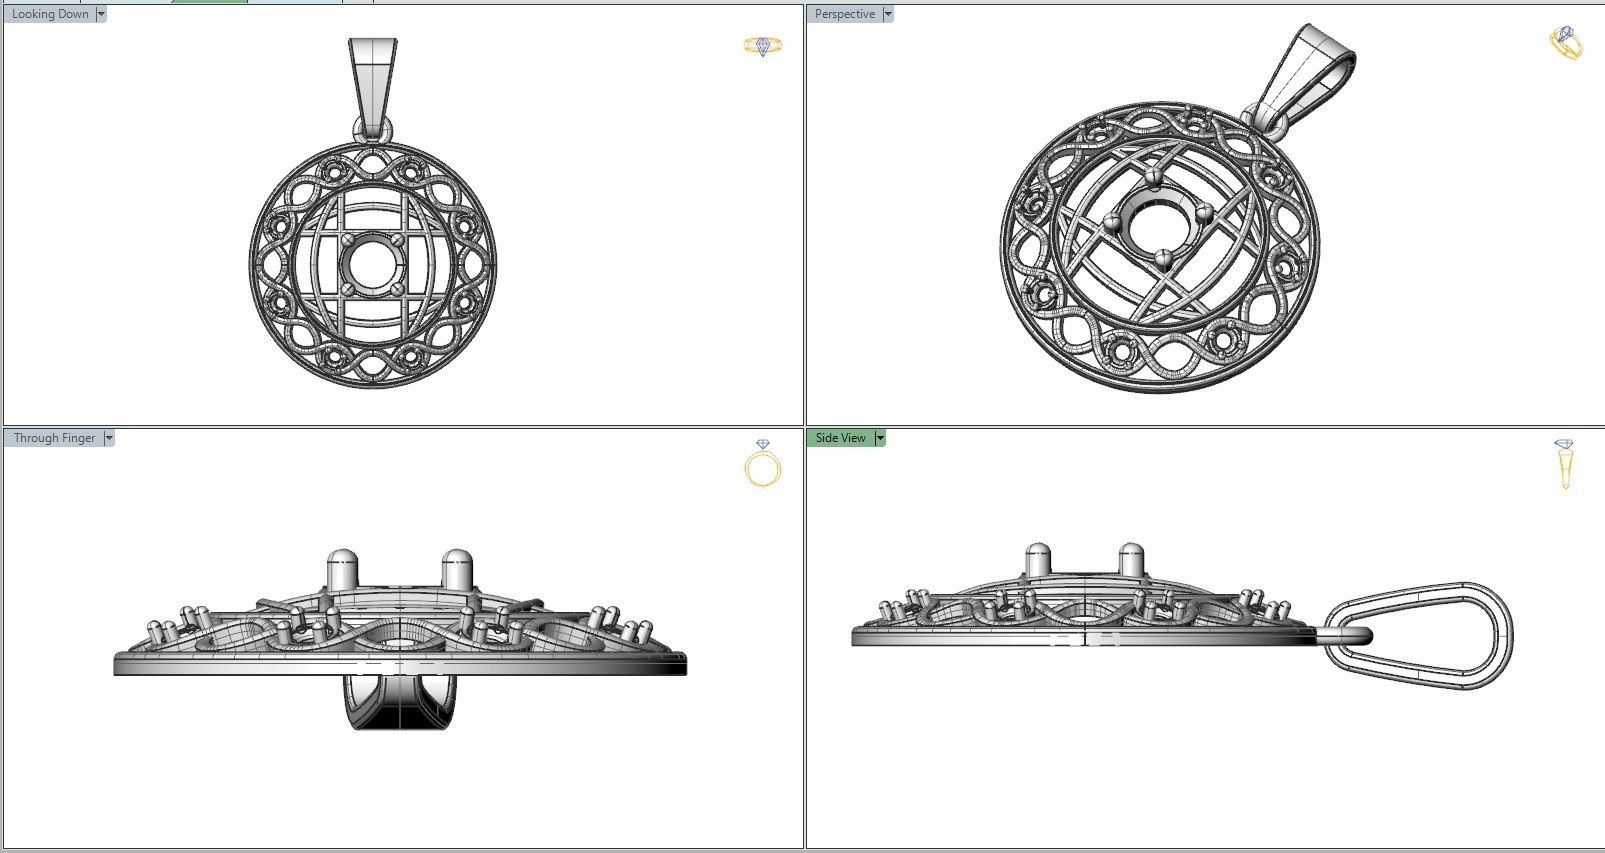The image size is (1605, 853).
Task: Open the Looking Down viewport dropdown arrow
Action: [101, 14]
